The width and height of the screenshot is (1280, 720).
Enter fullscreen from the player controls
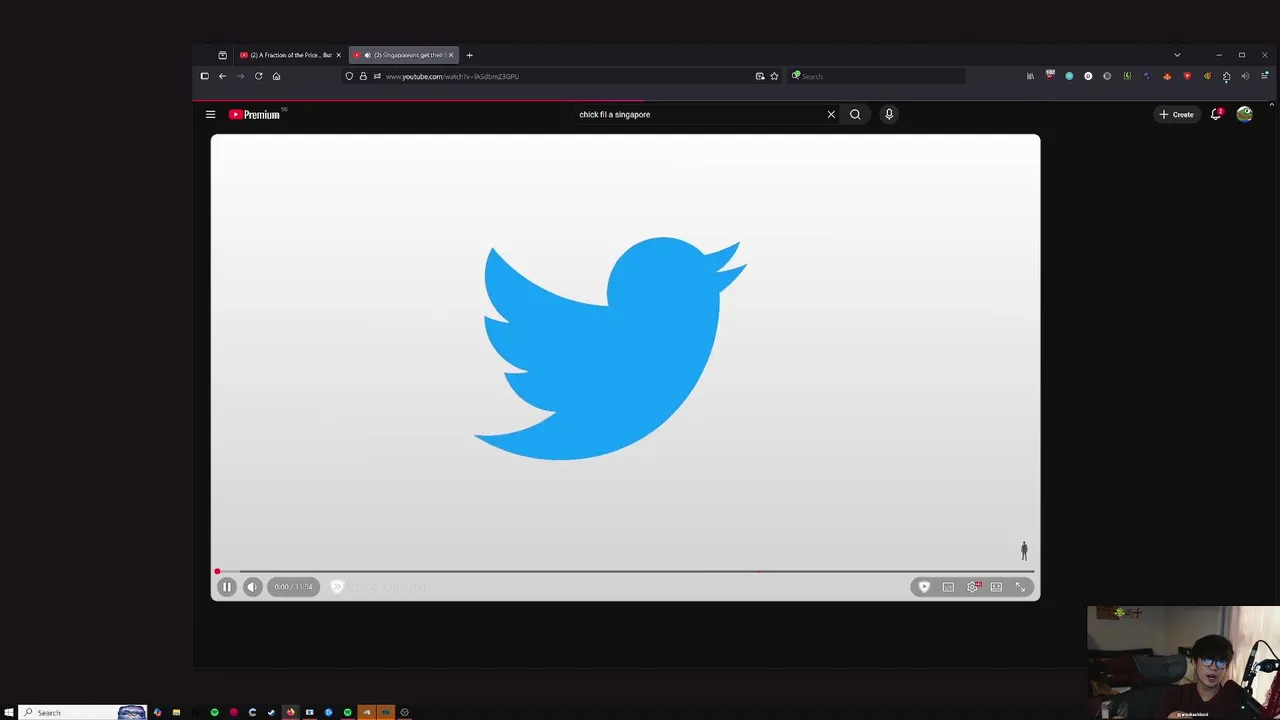(1020, 587)
